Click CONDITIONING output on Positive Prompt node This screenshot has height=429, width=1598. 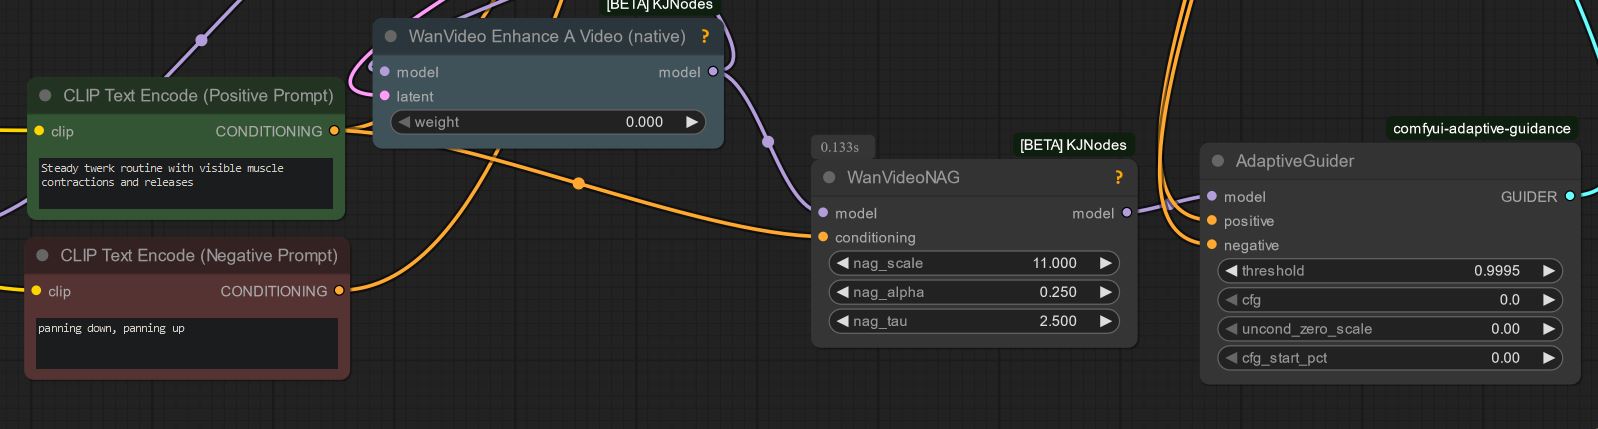click(335, 131)
